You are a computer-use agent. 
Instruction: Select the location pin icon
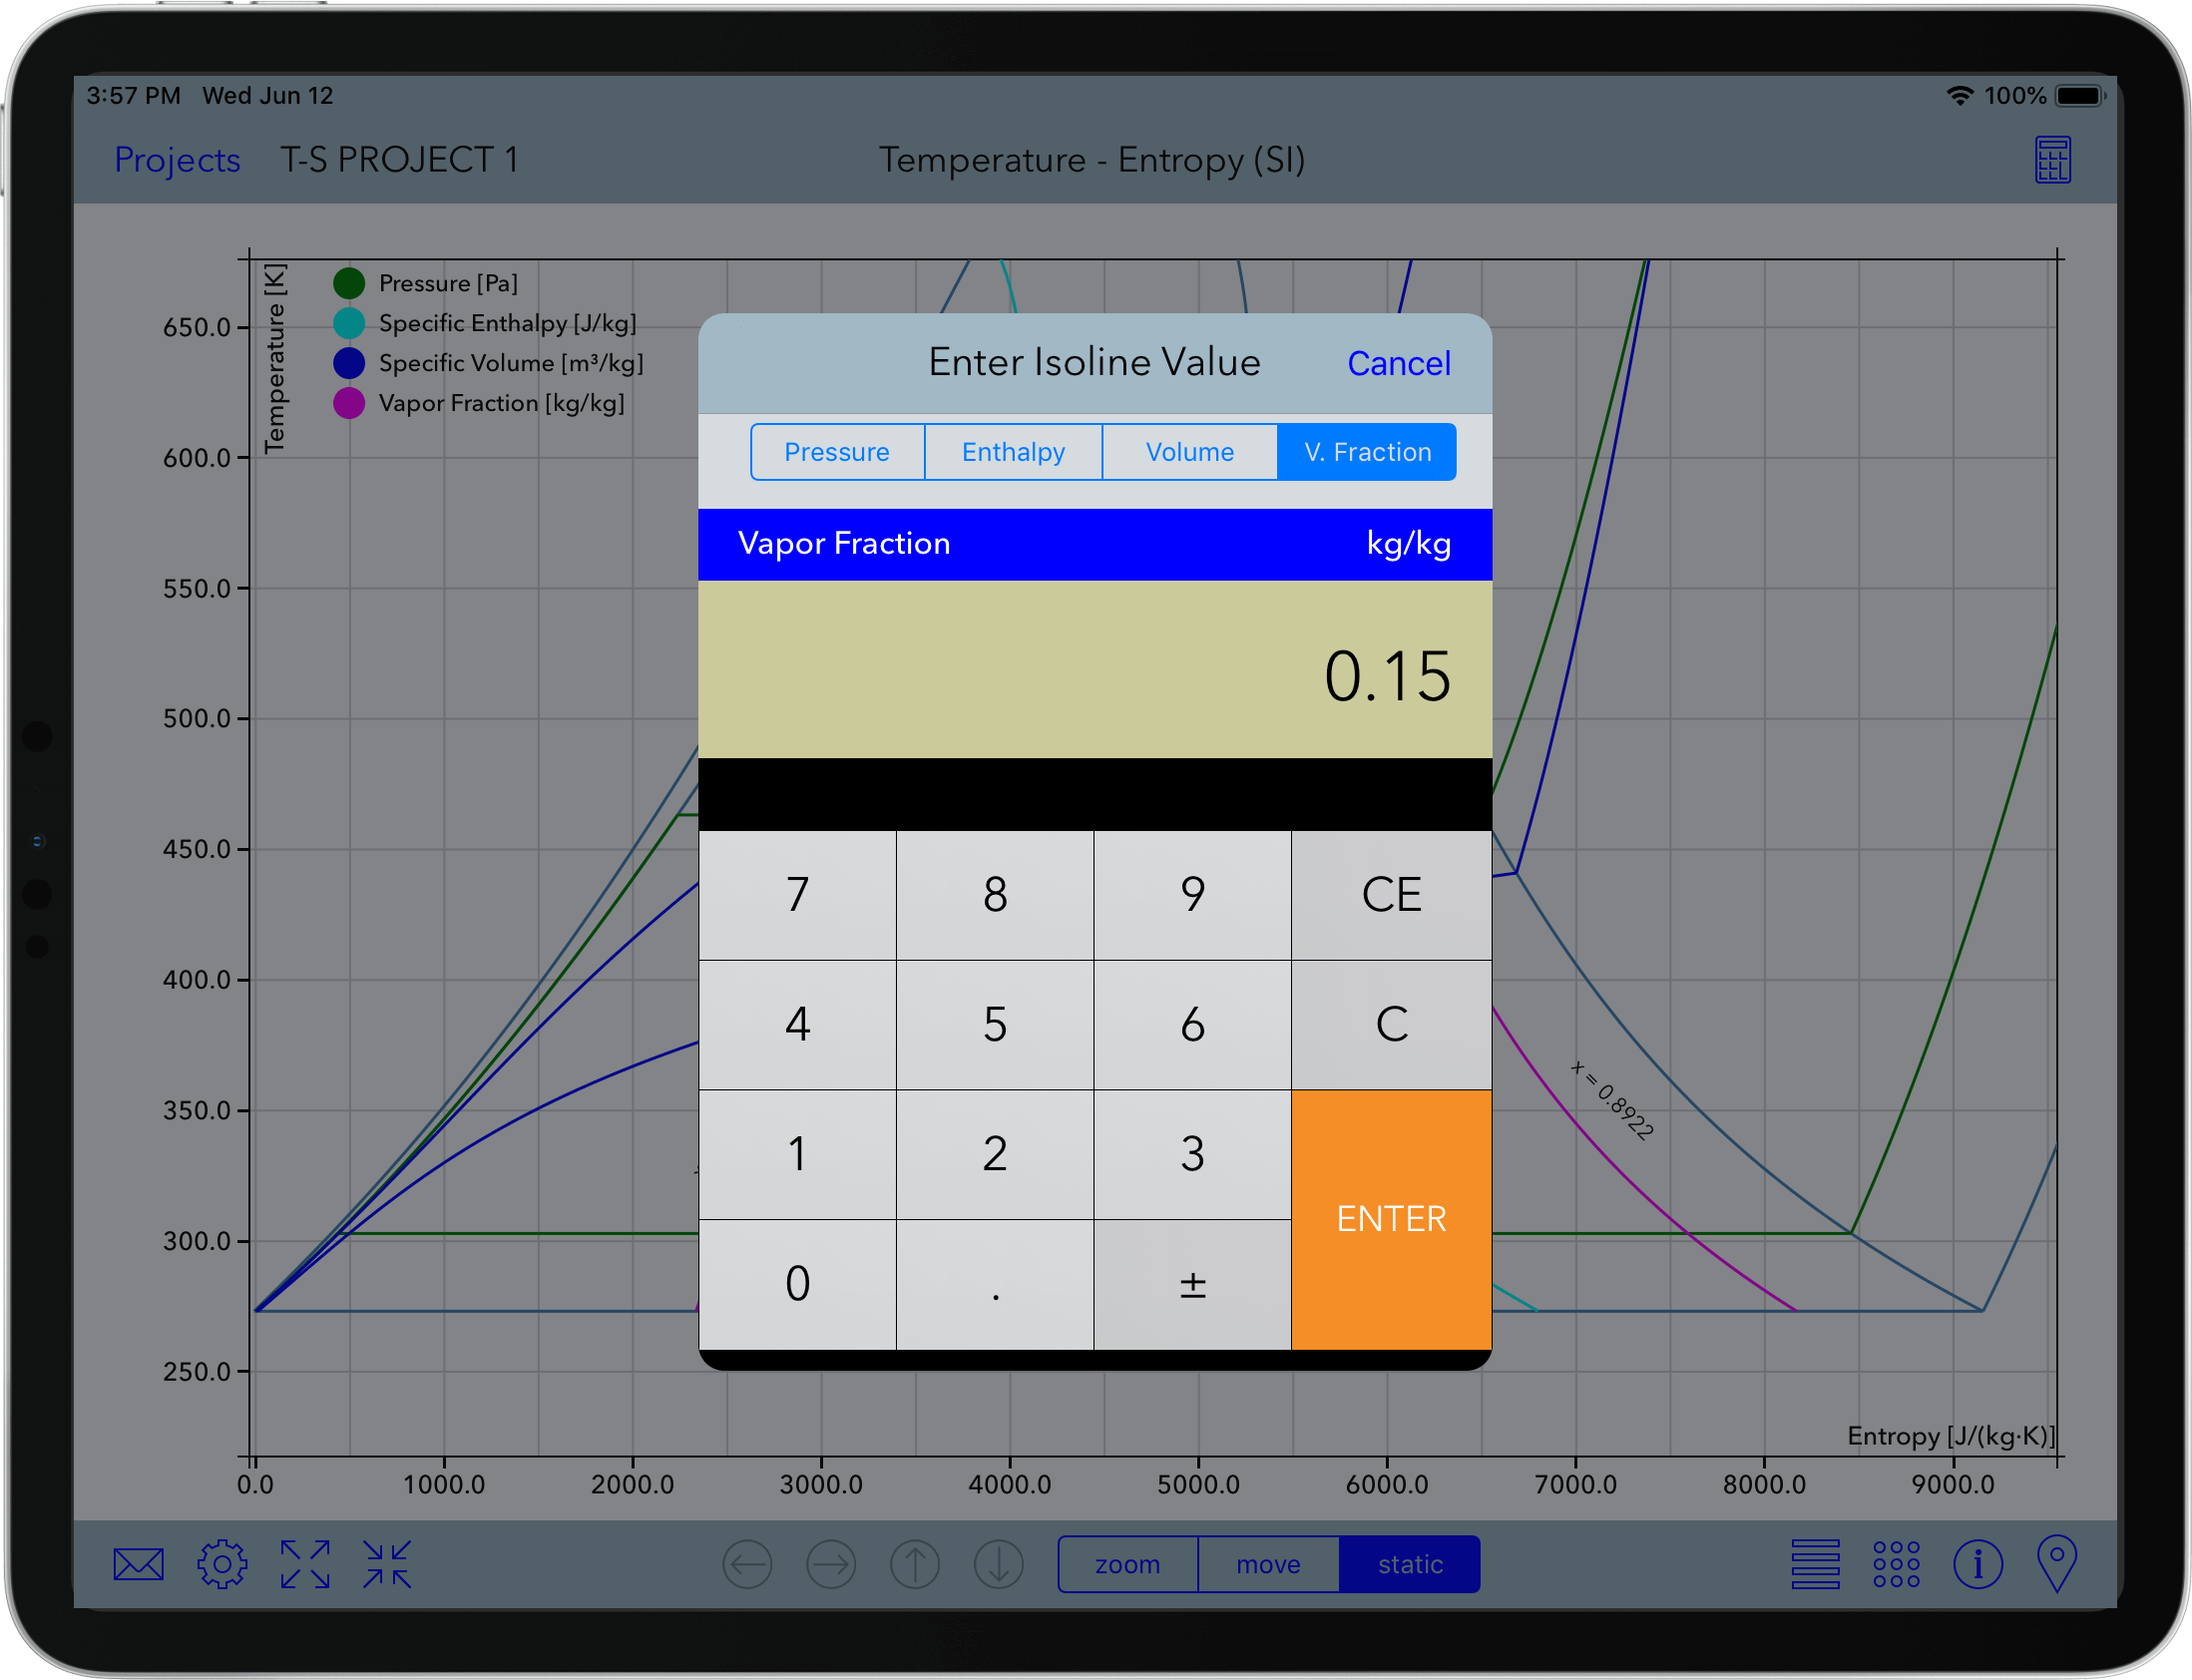[x=2060, y=1563]
